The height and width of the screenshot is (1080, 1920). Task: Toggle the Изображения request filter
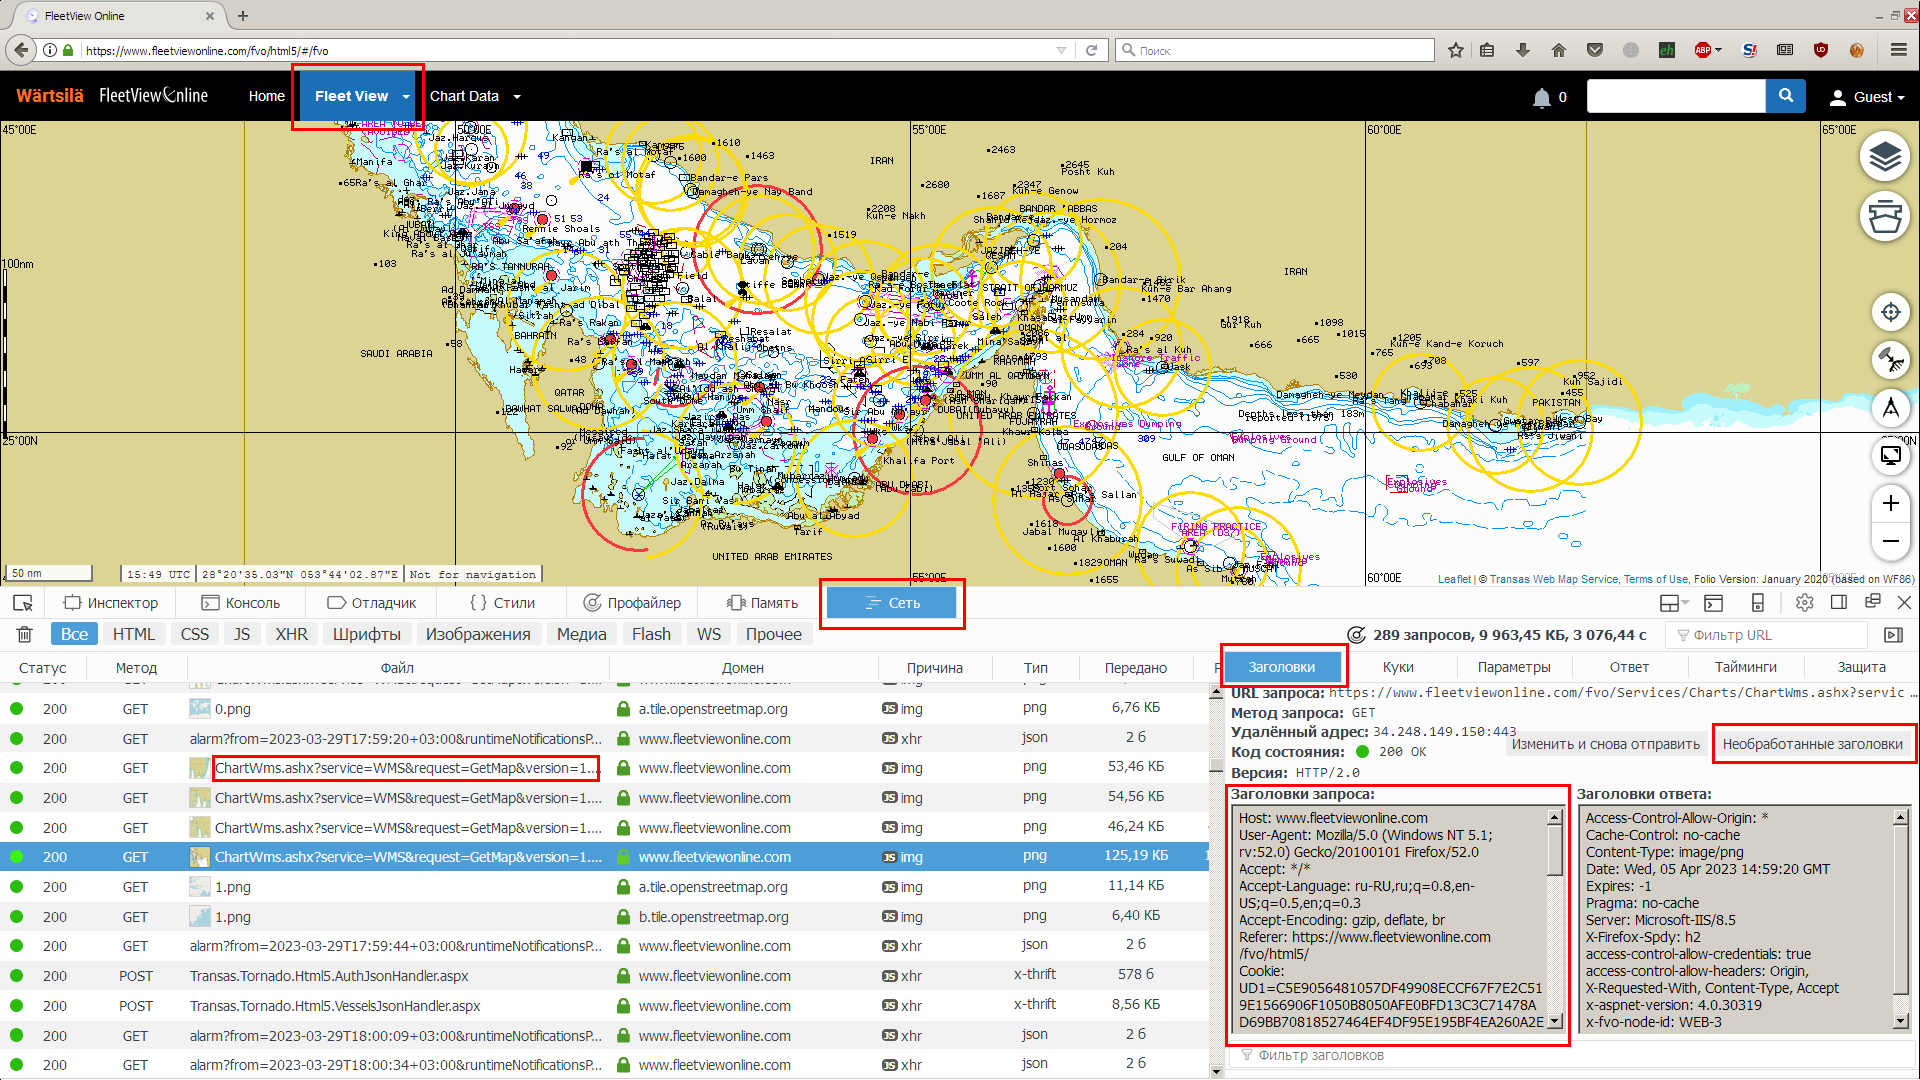tap(477, 634)
